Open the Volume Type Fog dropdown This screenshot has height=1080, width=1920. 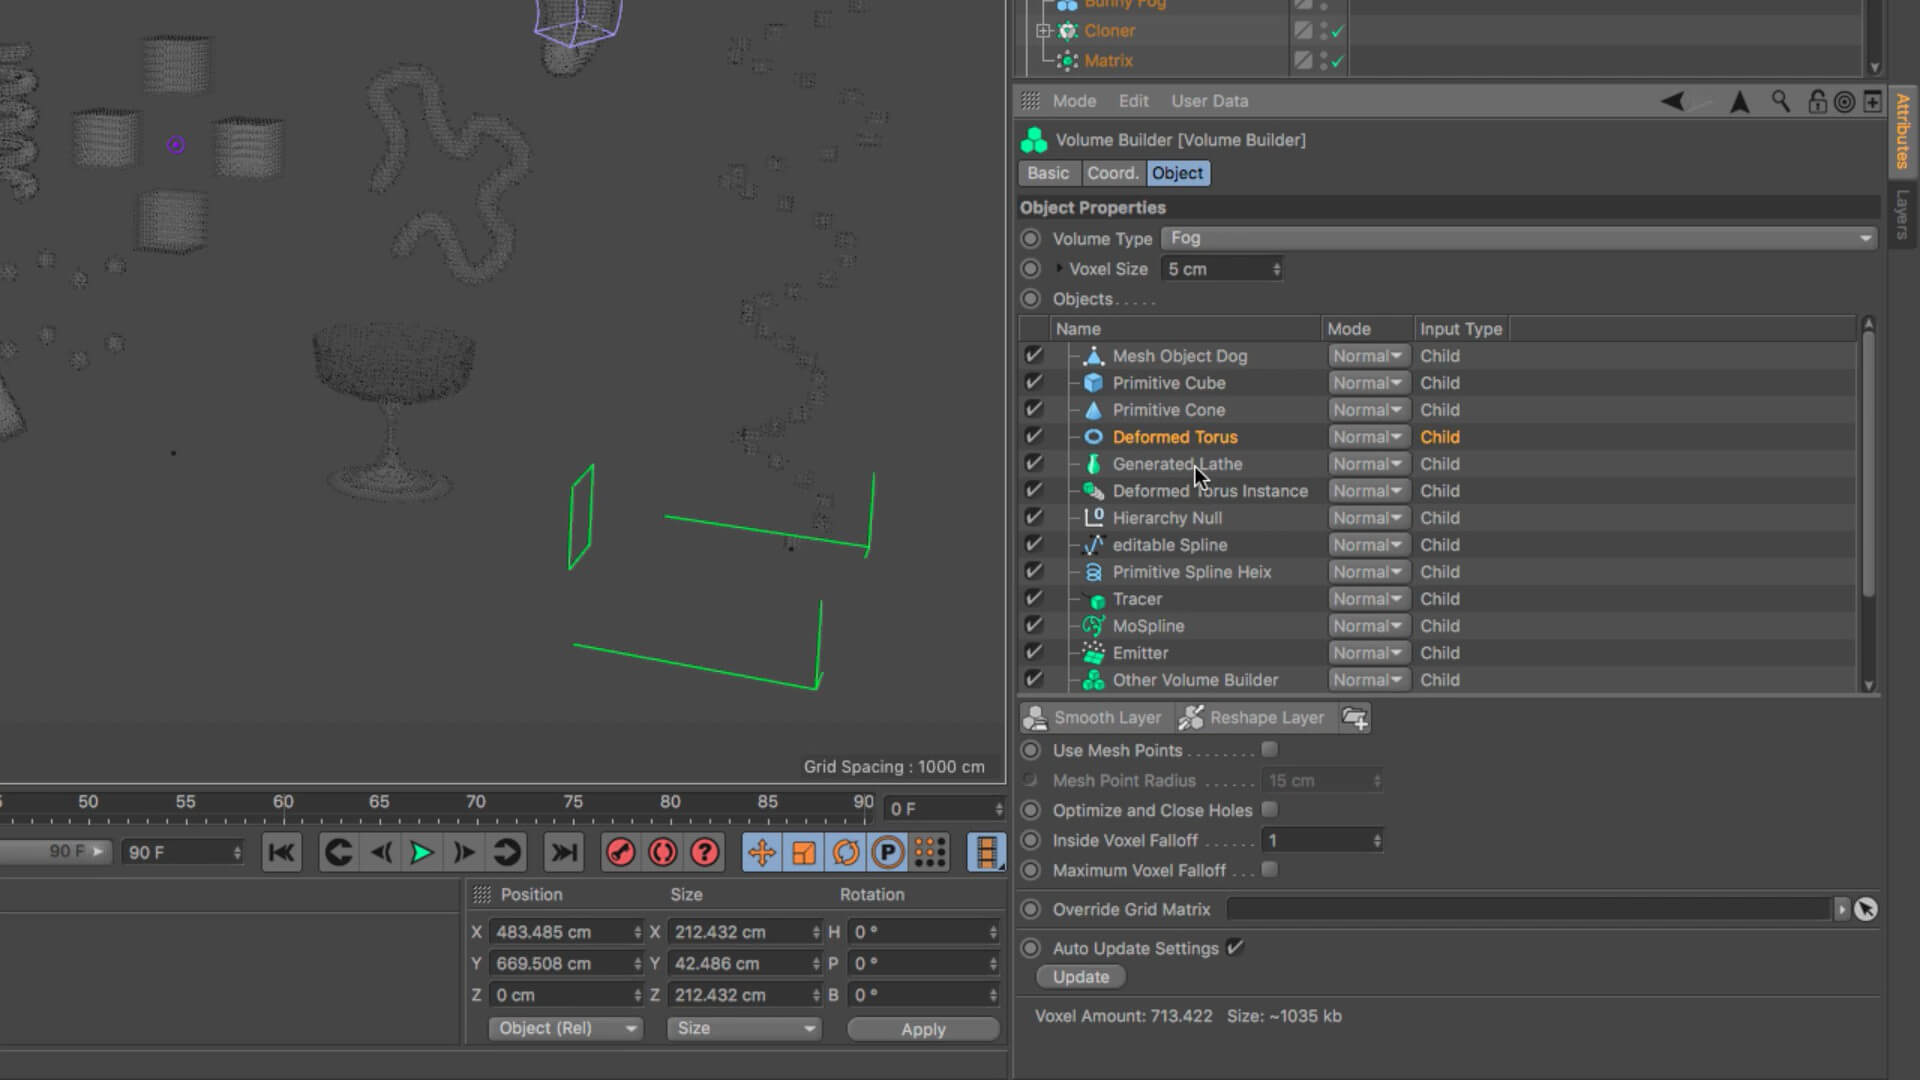(x=1518, y=238)
